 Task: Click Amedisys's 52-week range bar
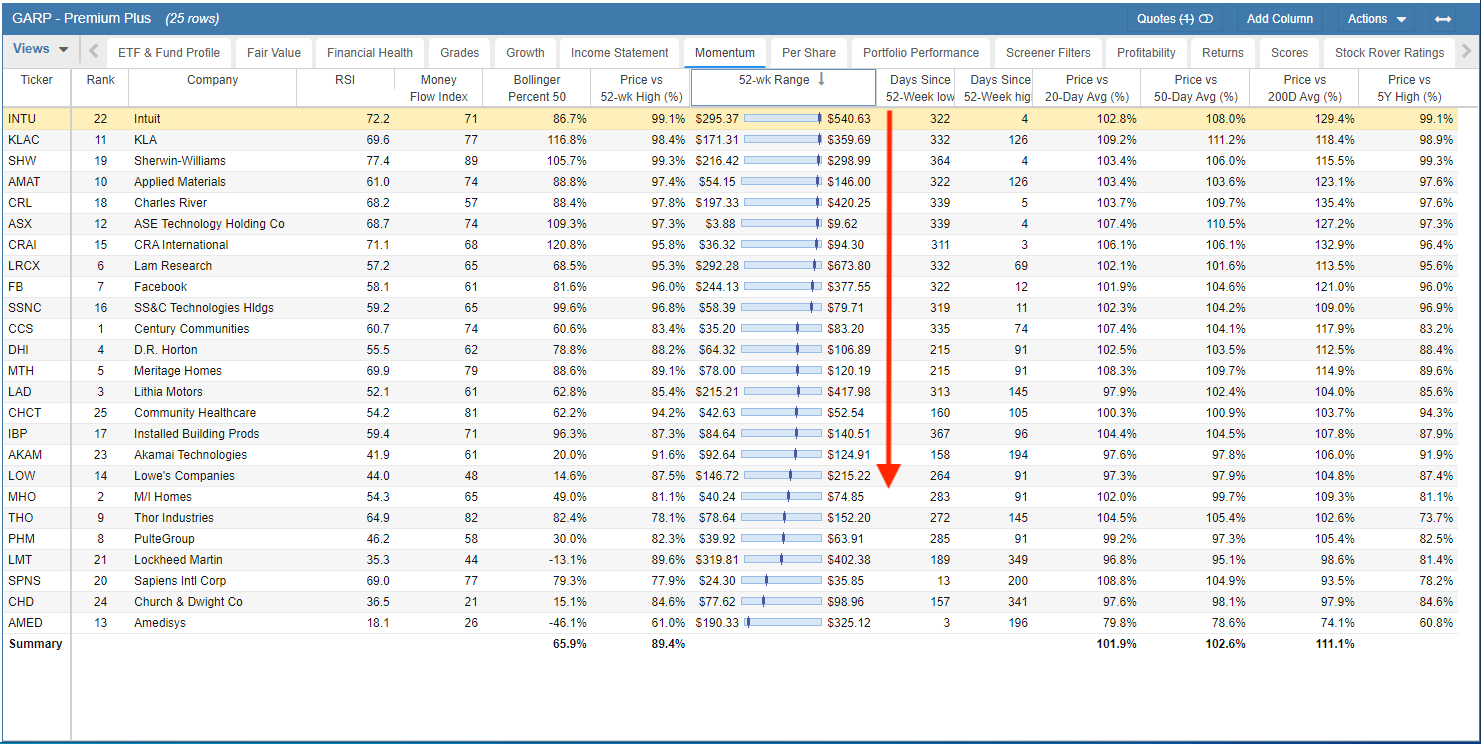[783, 622]
